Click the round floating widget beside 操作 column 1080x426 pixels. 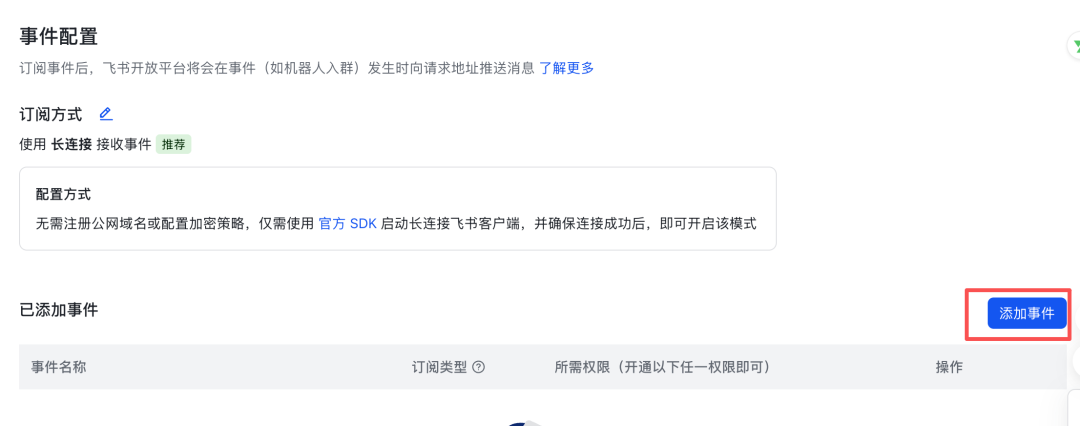coord(1076,359)
